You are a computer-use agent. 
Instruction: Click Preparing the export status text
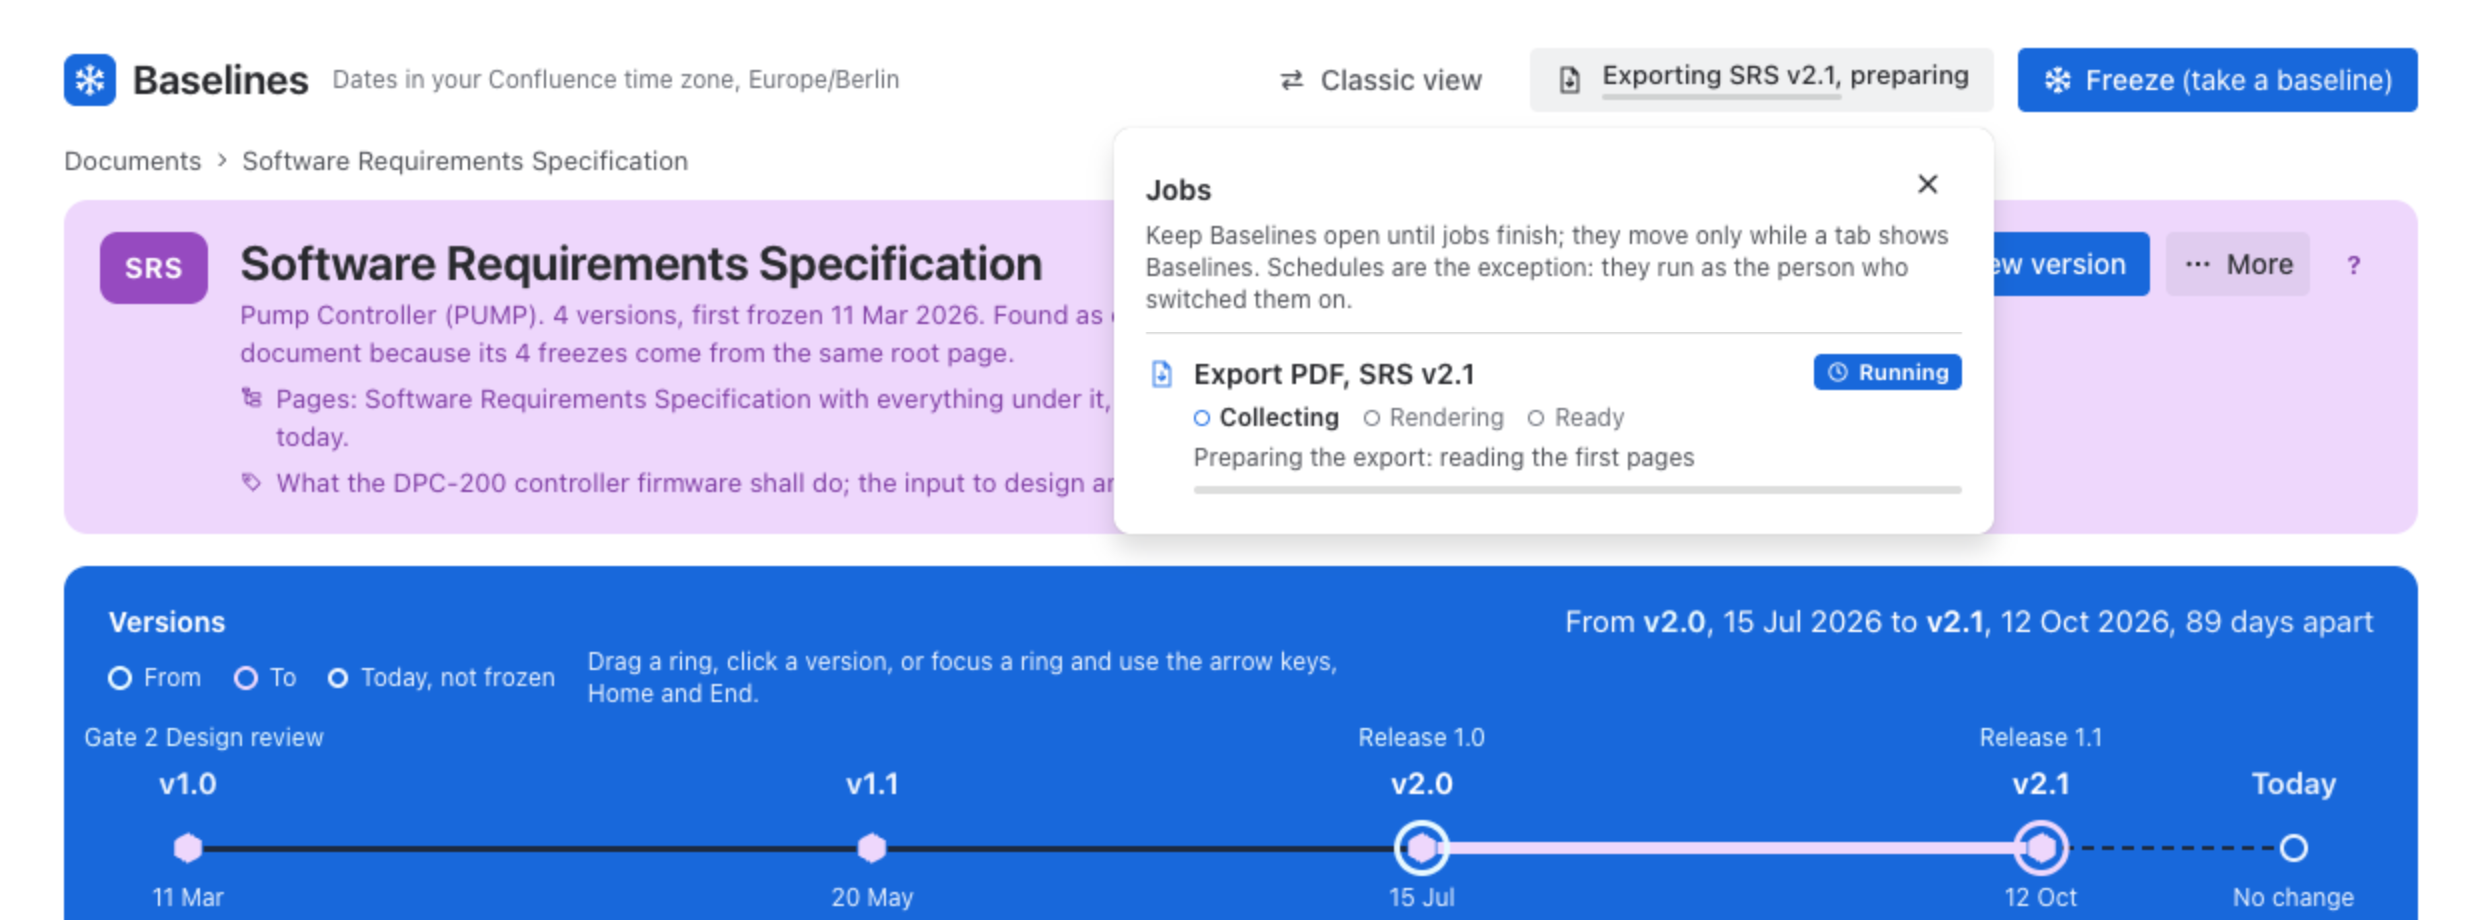pos(1443,458)
